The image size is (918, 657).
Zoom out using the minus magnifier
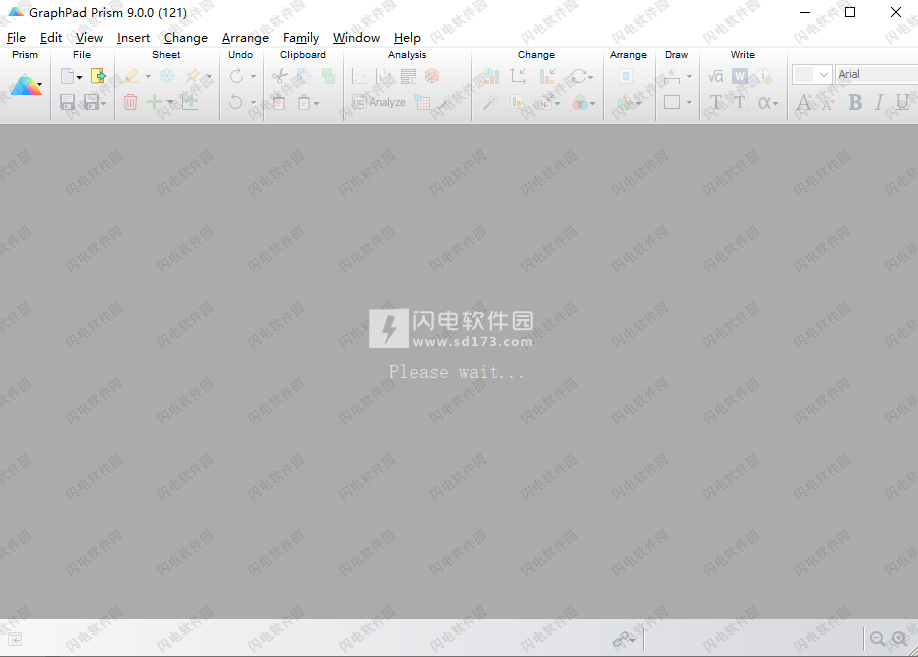(x=877, y=639)
